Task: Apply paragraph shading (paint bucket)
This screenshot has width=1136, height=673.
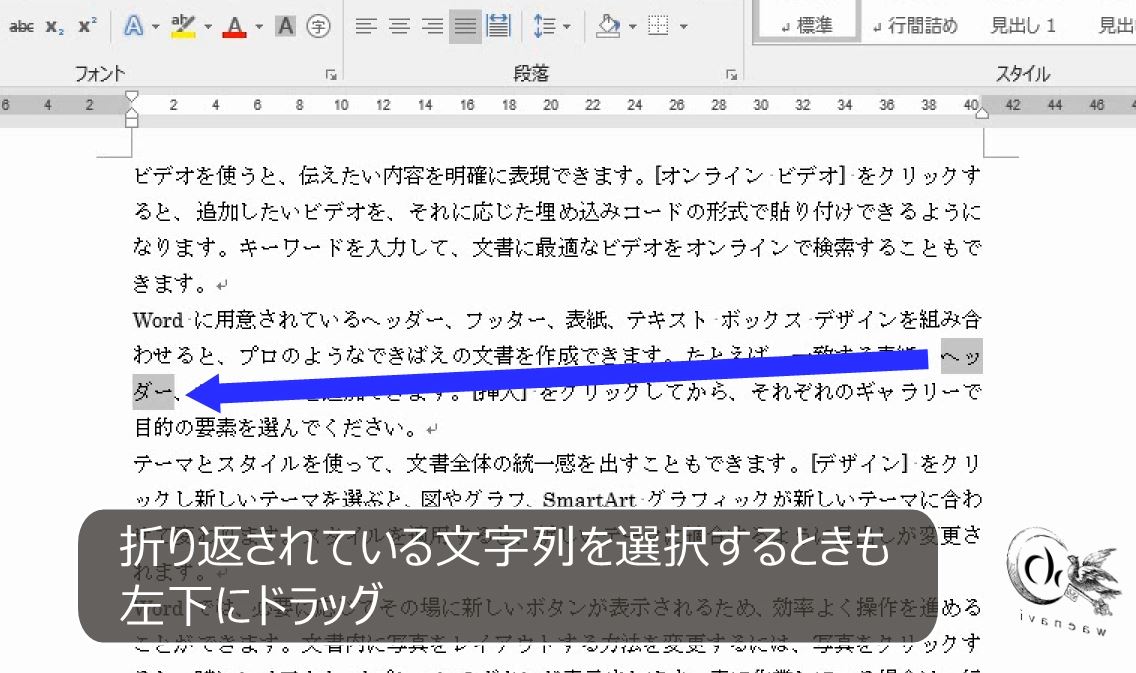Action: click(608, 27)
